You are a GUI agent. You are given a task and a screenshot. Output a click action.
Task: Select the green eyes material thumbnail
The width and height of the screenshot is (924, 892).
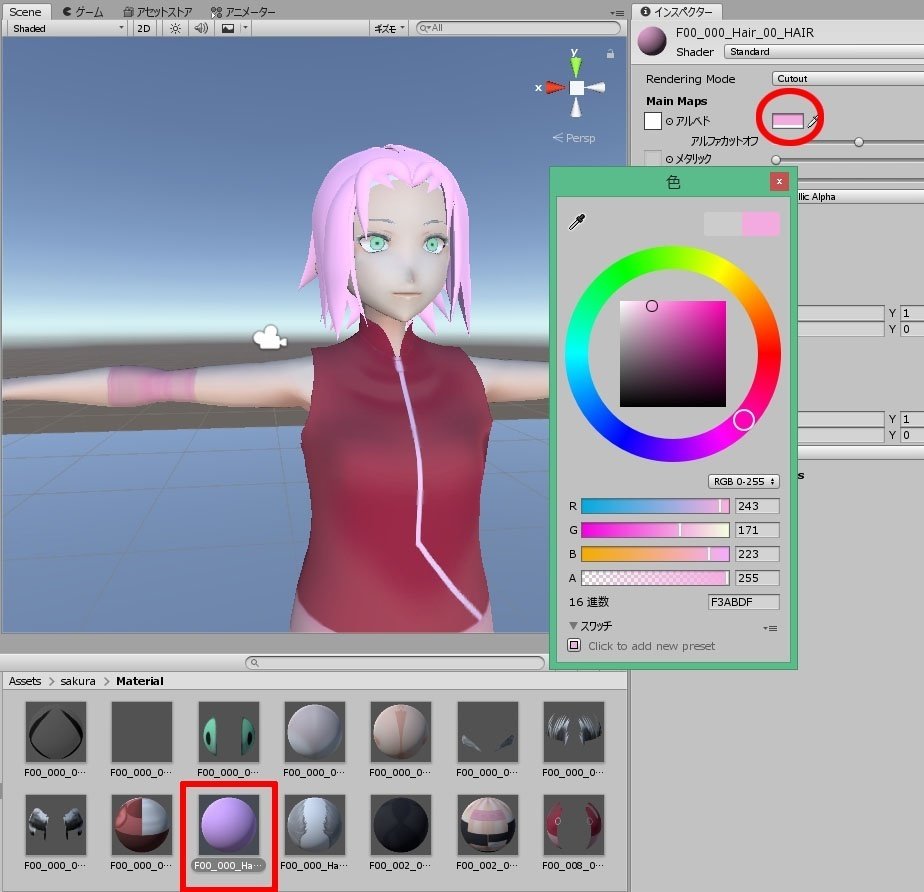229,732
